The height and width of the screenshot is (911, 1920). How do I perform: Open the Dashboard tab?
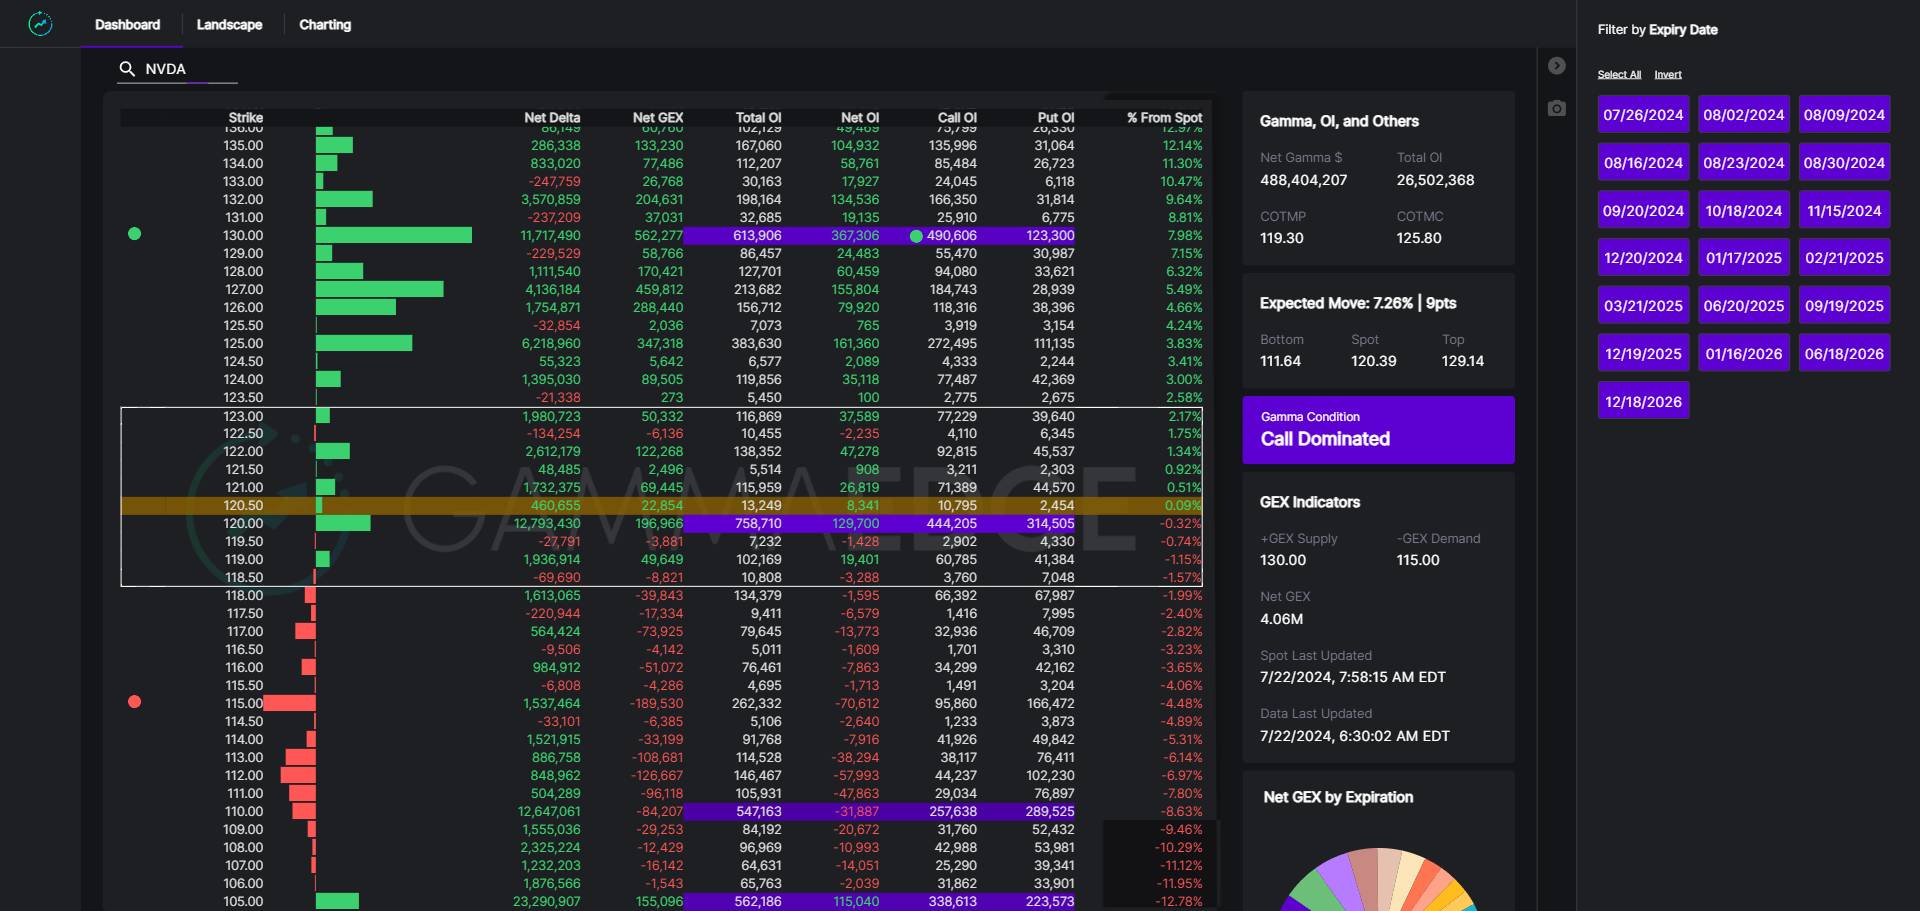127,25
